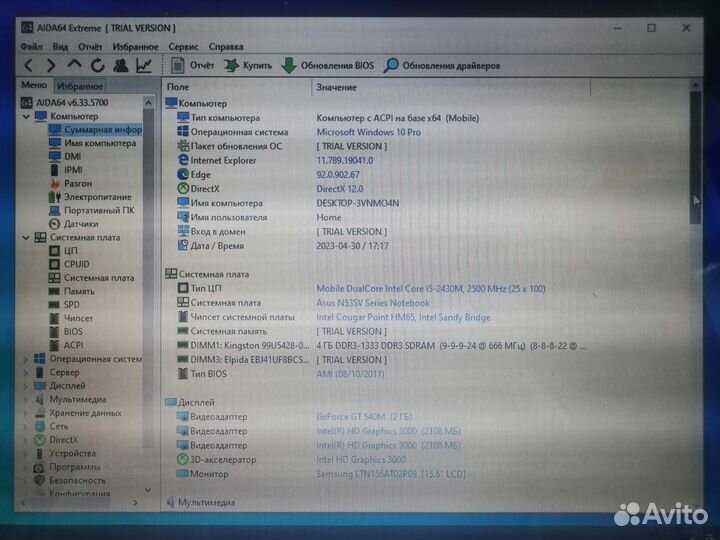Expand the Хранение данных tree node
Screen dimensions: 720x540
coord(26,413)
